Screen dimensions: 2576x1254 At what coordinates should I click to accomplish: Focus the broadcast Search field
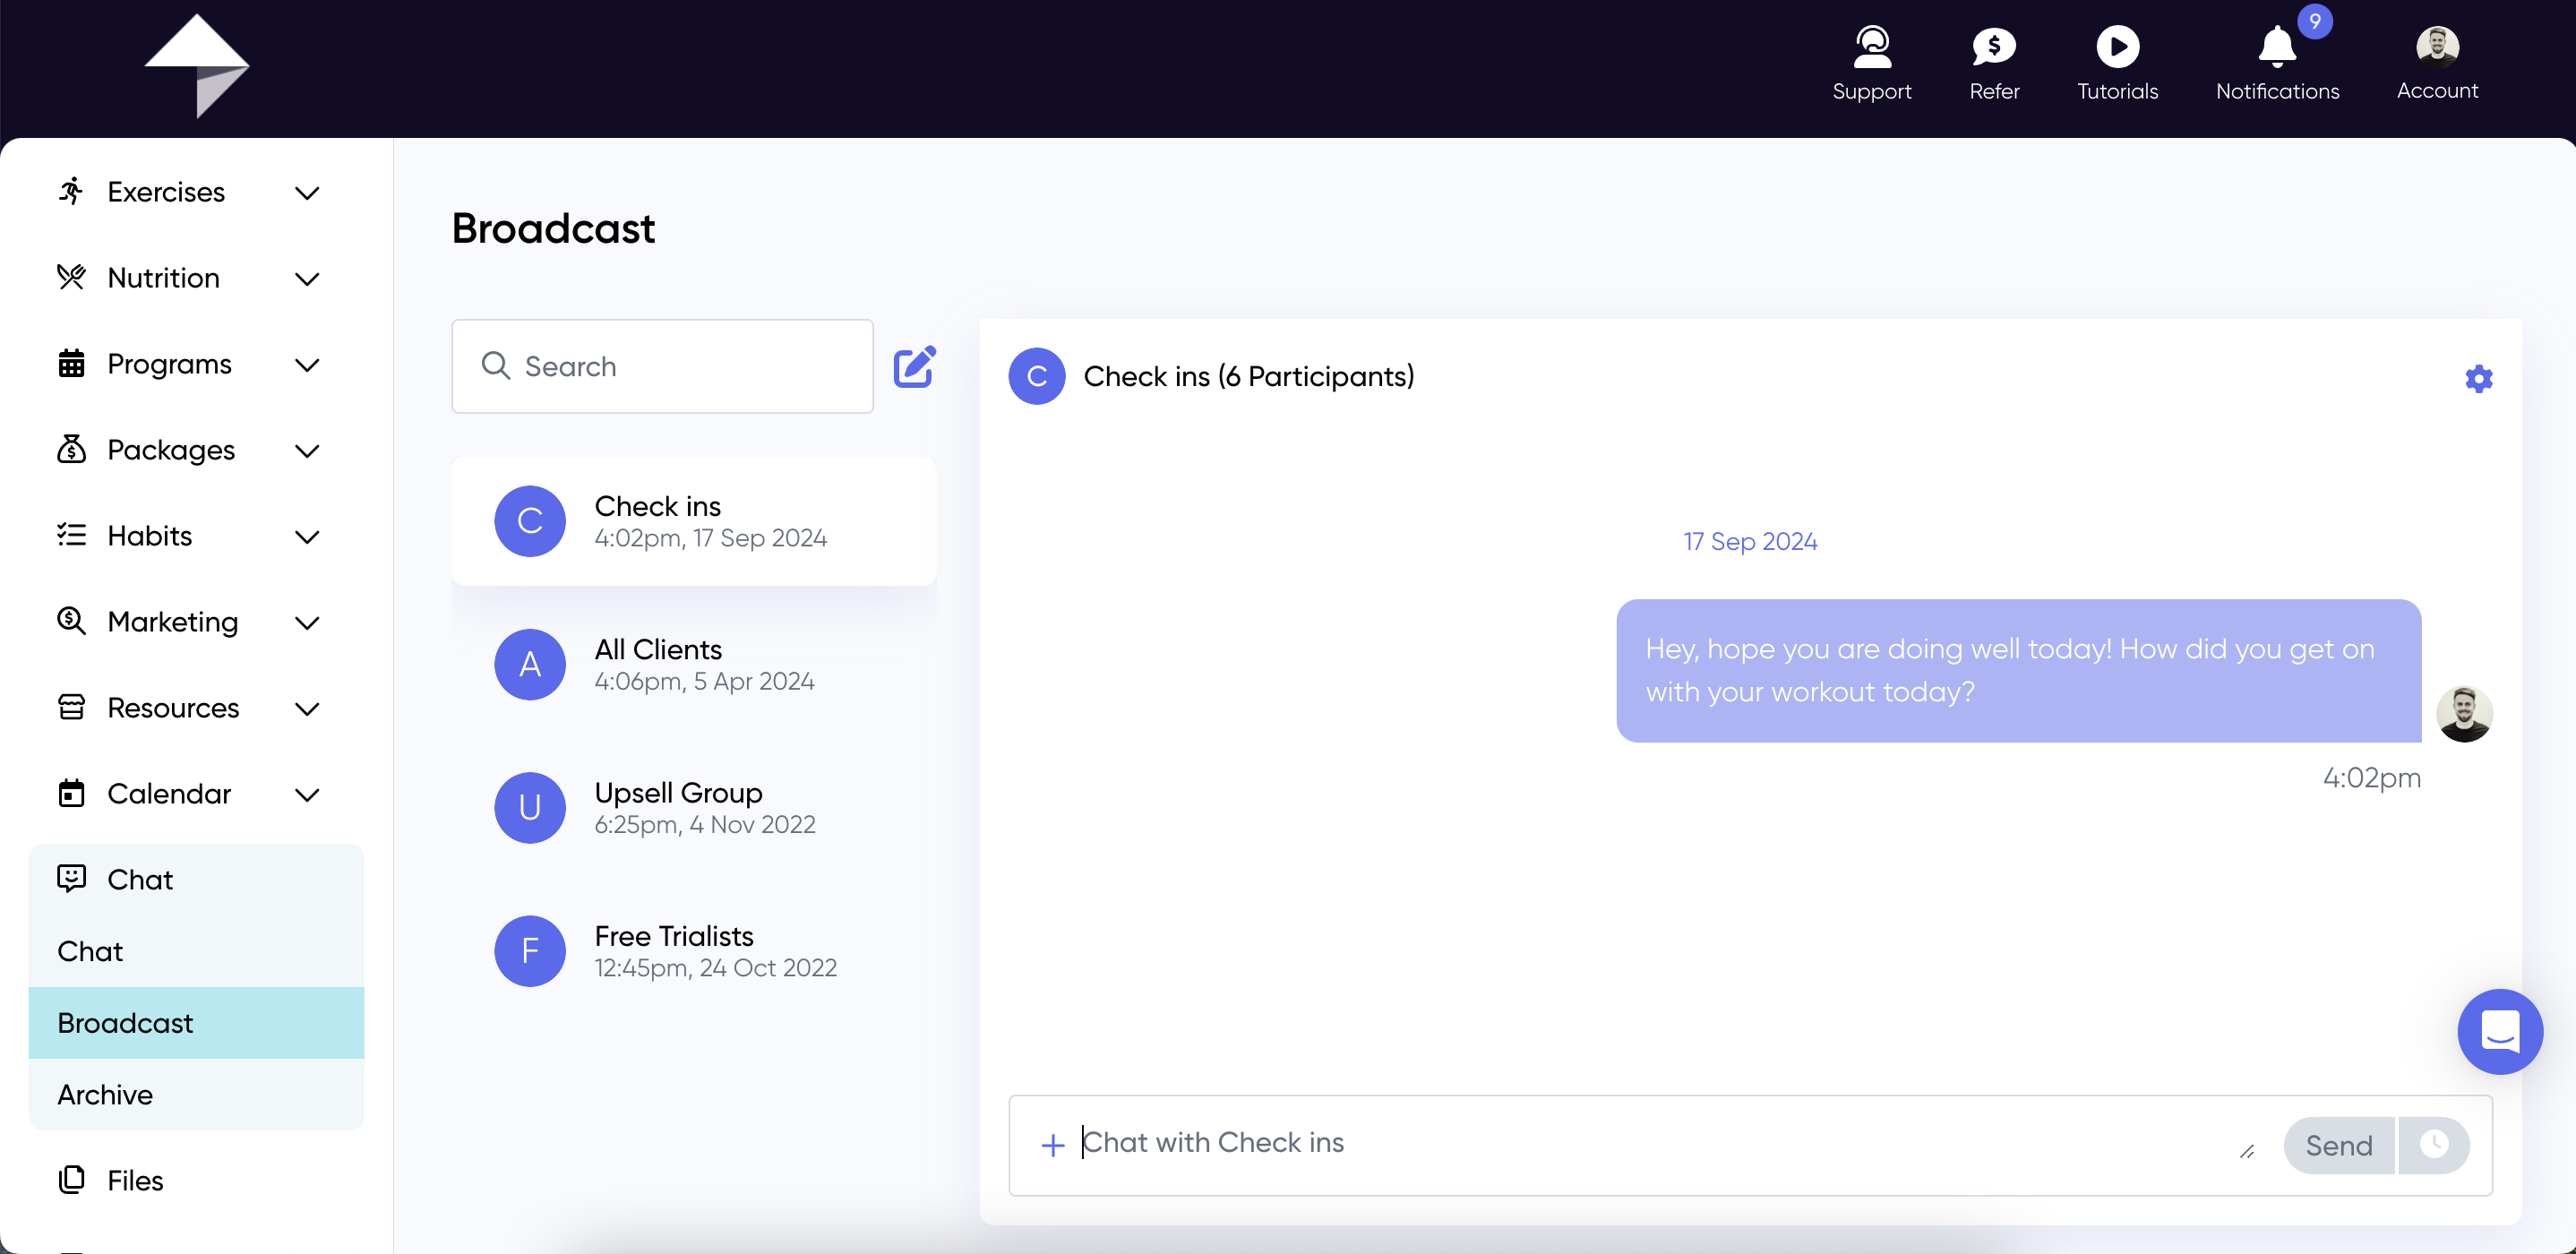(x=662, y=366)
